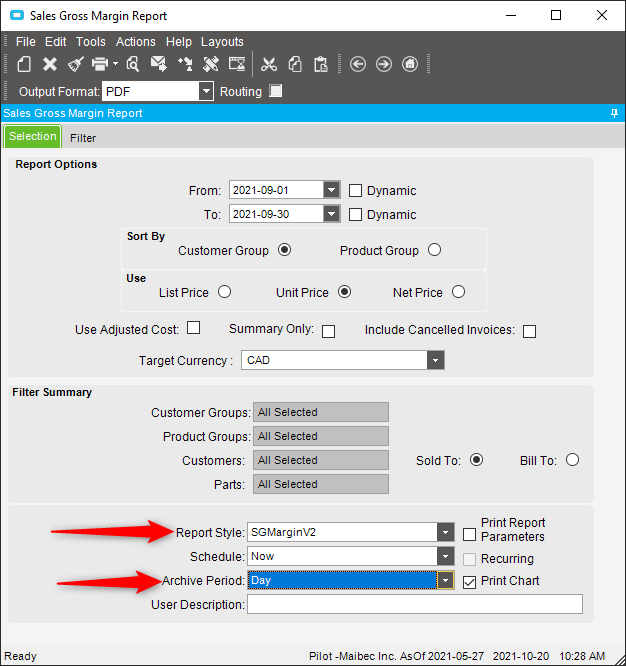Click the Customer Groups All Selected field
This screenshot has height=666, width=626.
(321, 412)
